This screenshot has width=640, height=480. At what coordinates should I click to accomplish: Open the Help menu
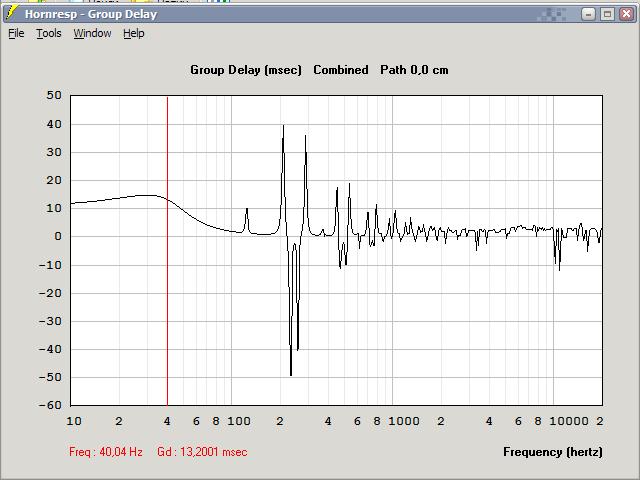(134, 33)
